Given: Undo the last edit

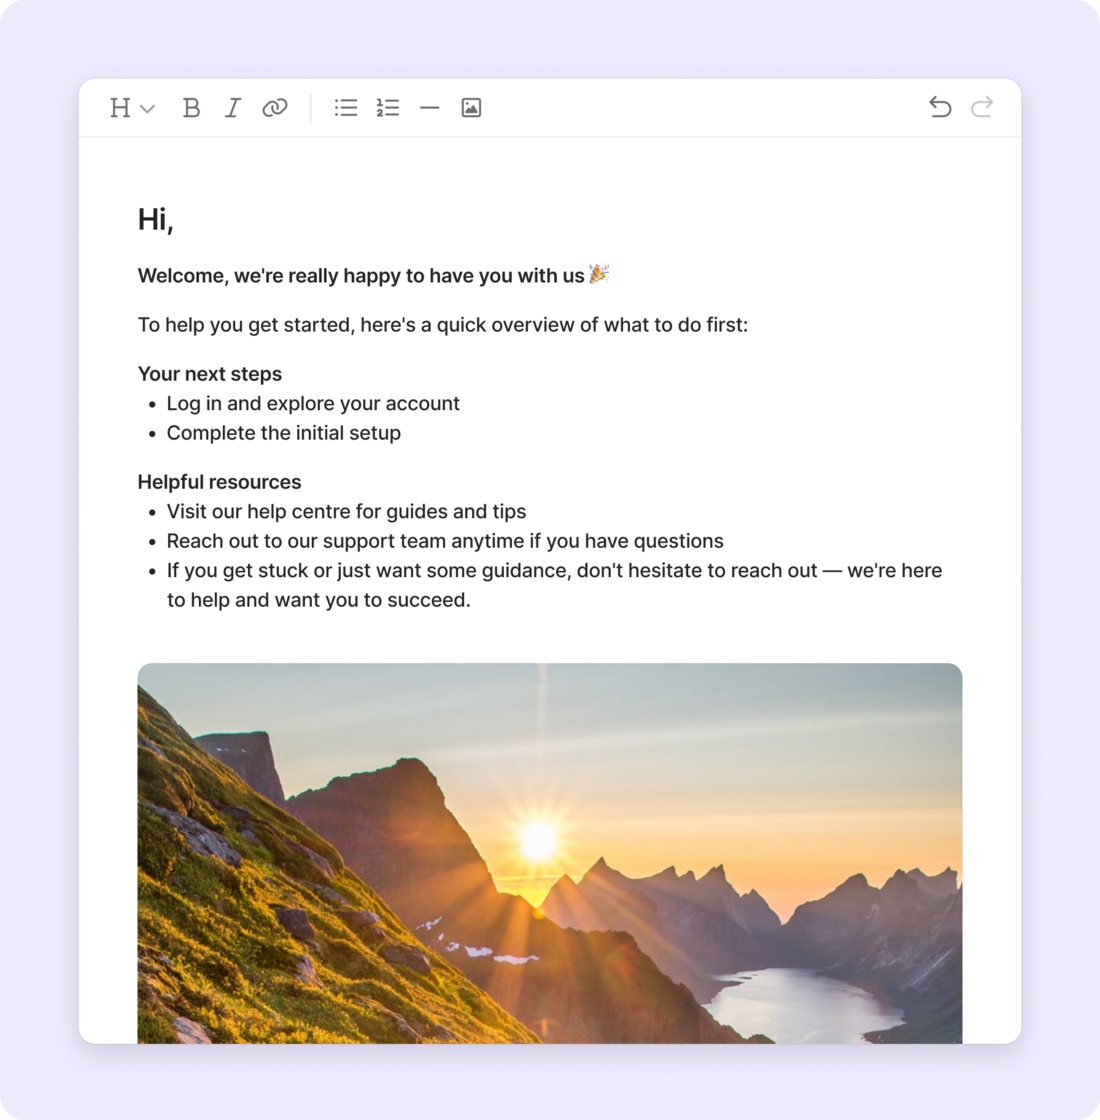Looking at the screenshot, I should pos(940,108).
